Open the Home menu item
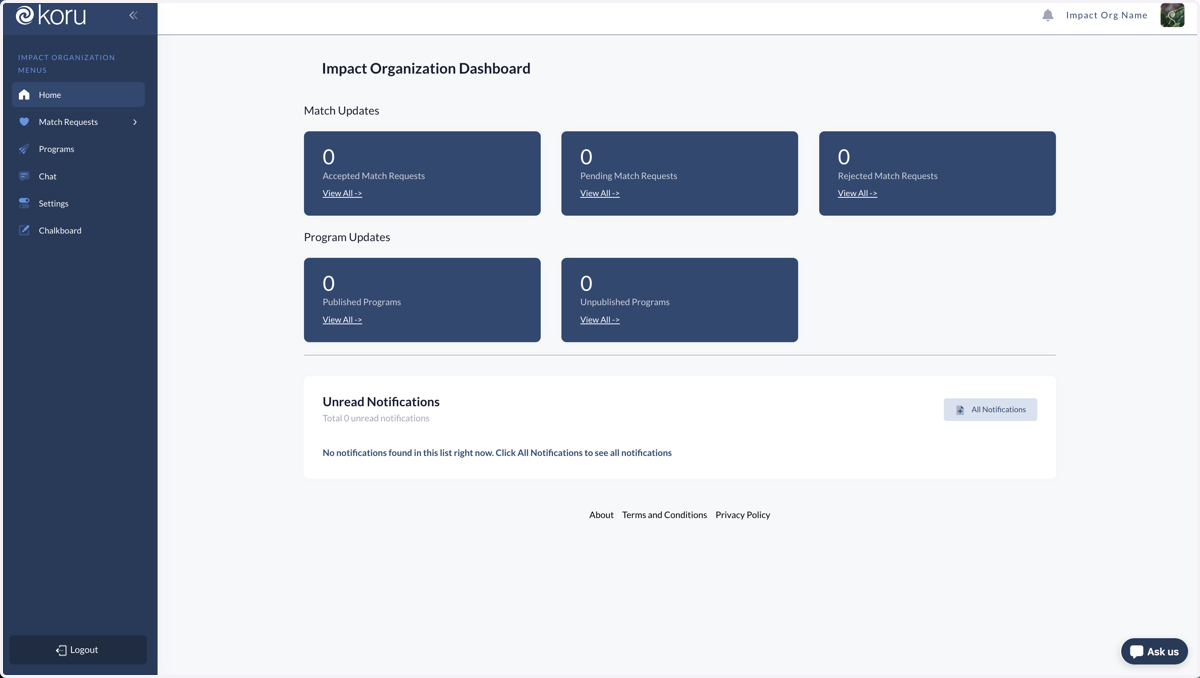The width and height of the screenshot is (1200, 678). (78, 95)
